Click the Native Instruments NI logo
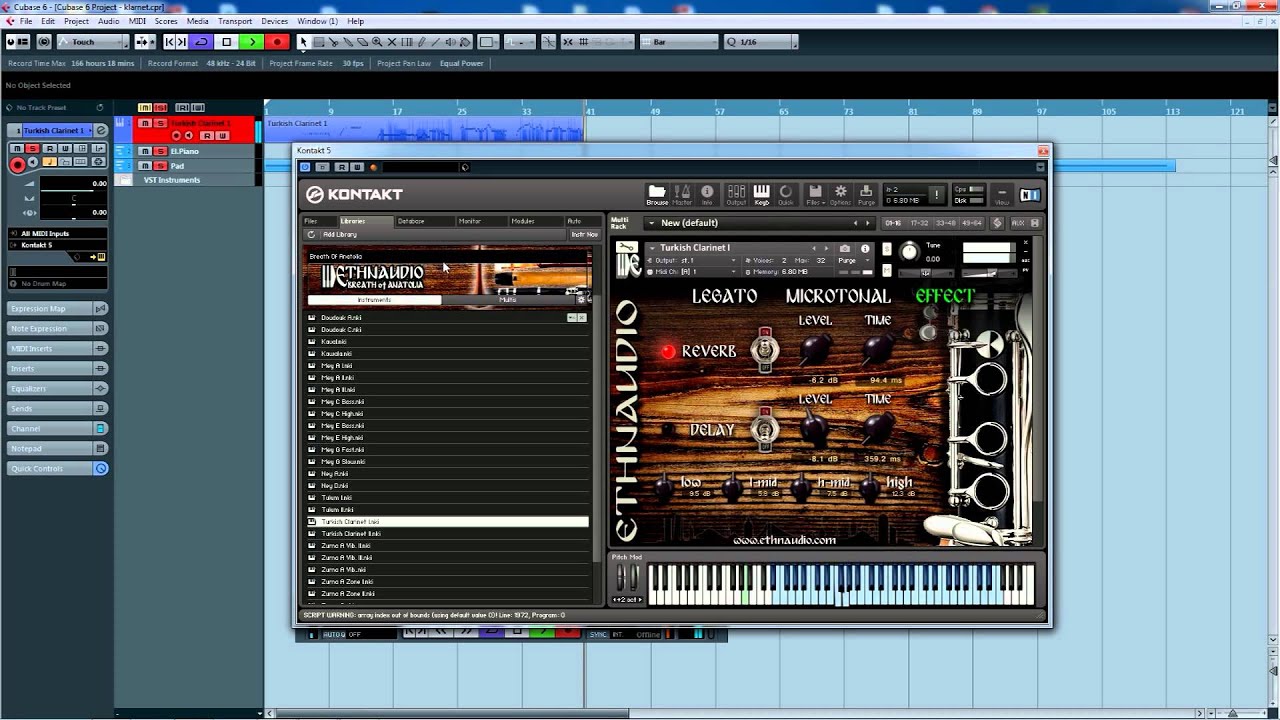The width and height of the screenshot is (1280, 720). click(x=1030, y=194)
